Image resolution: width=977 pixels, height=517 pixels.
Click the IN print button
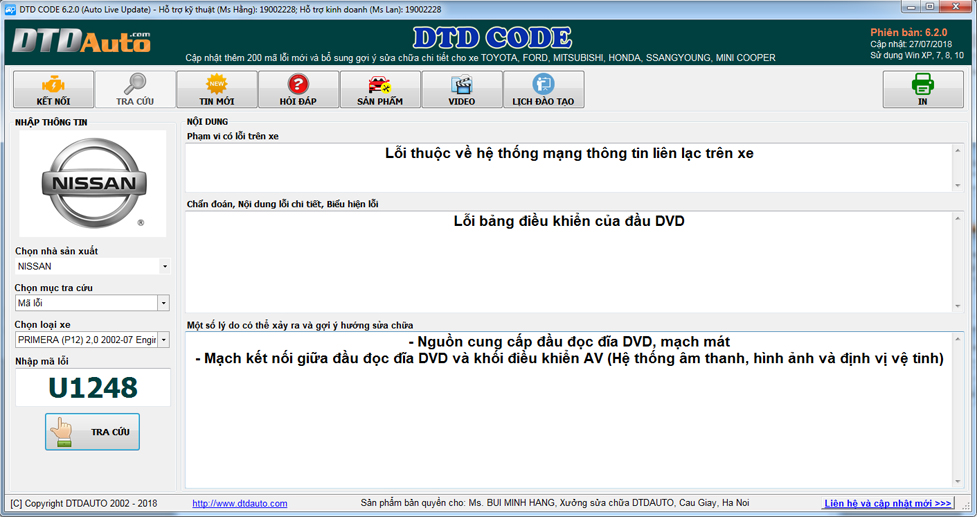click(x=923, y=90)
